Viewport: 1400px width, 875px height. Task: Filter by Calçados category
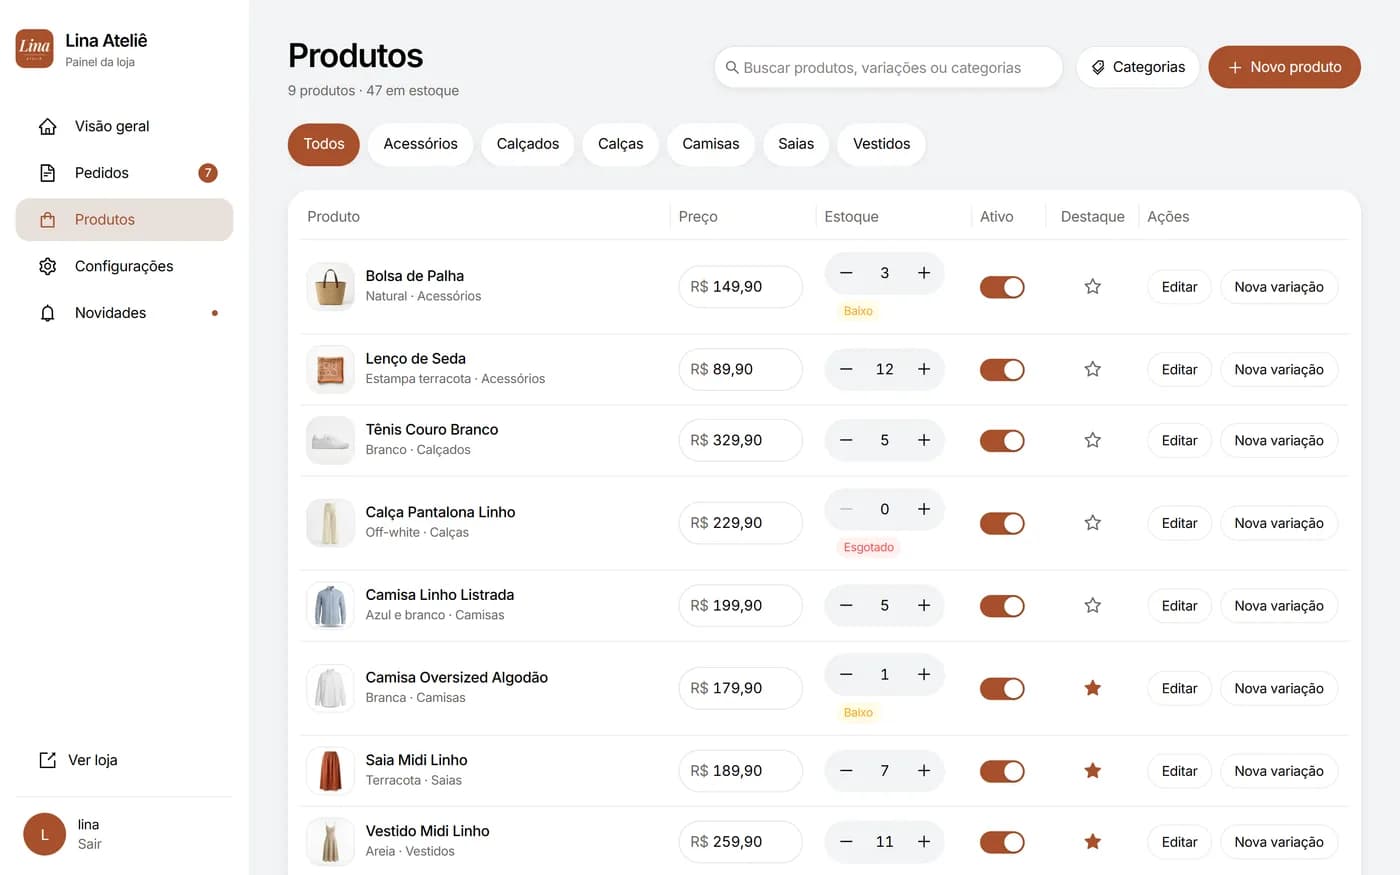(x=528, y=144)
